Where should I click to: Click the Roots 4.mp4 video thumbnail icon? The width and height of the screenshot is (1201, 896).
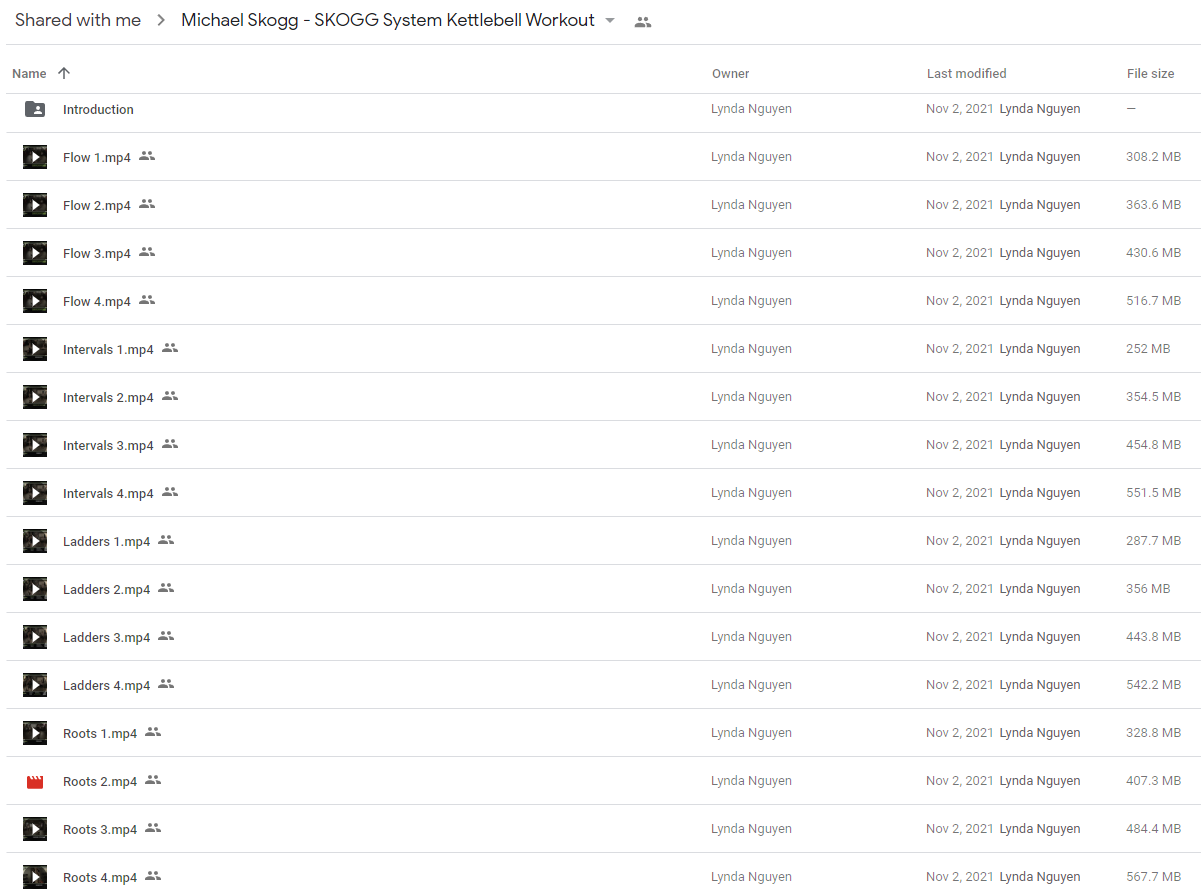(x=35, y=877)
